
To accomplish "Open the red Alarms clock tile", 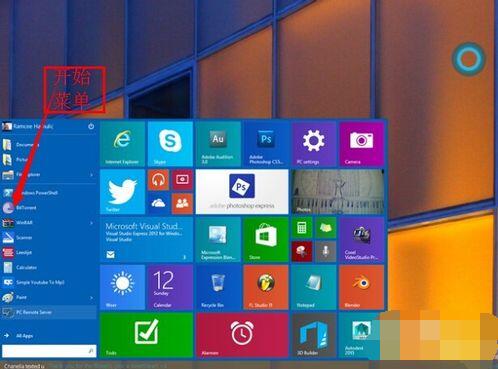I will click(x=242, y=335).
